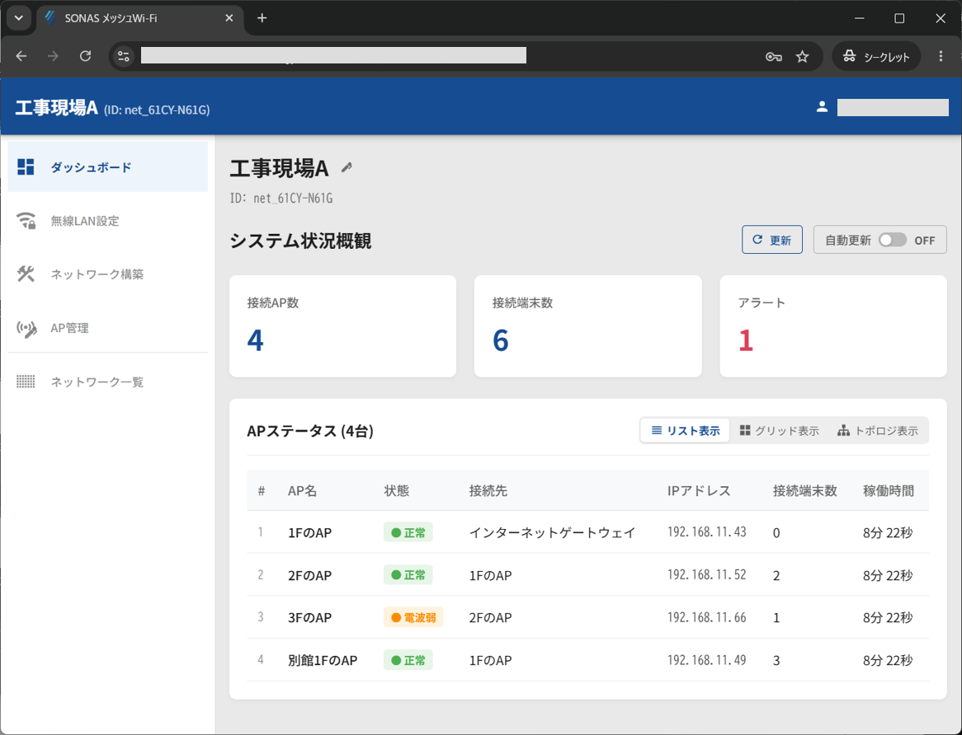This screenshot has width=962, height=735.
Task: Click the 電波弱 status badge
Action: pos(414,618)
